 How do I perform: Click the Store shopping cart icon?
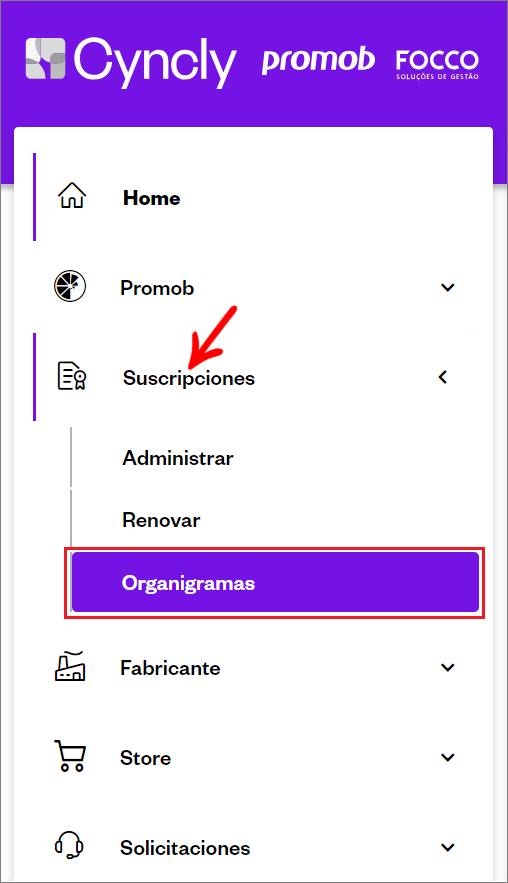[x=70, y=756]
